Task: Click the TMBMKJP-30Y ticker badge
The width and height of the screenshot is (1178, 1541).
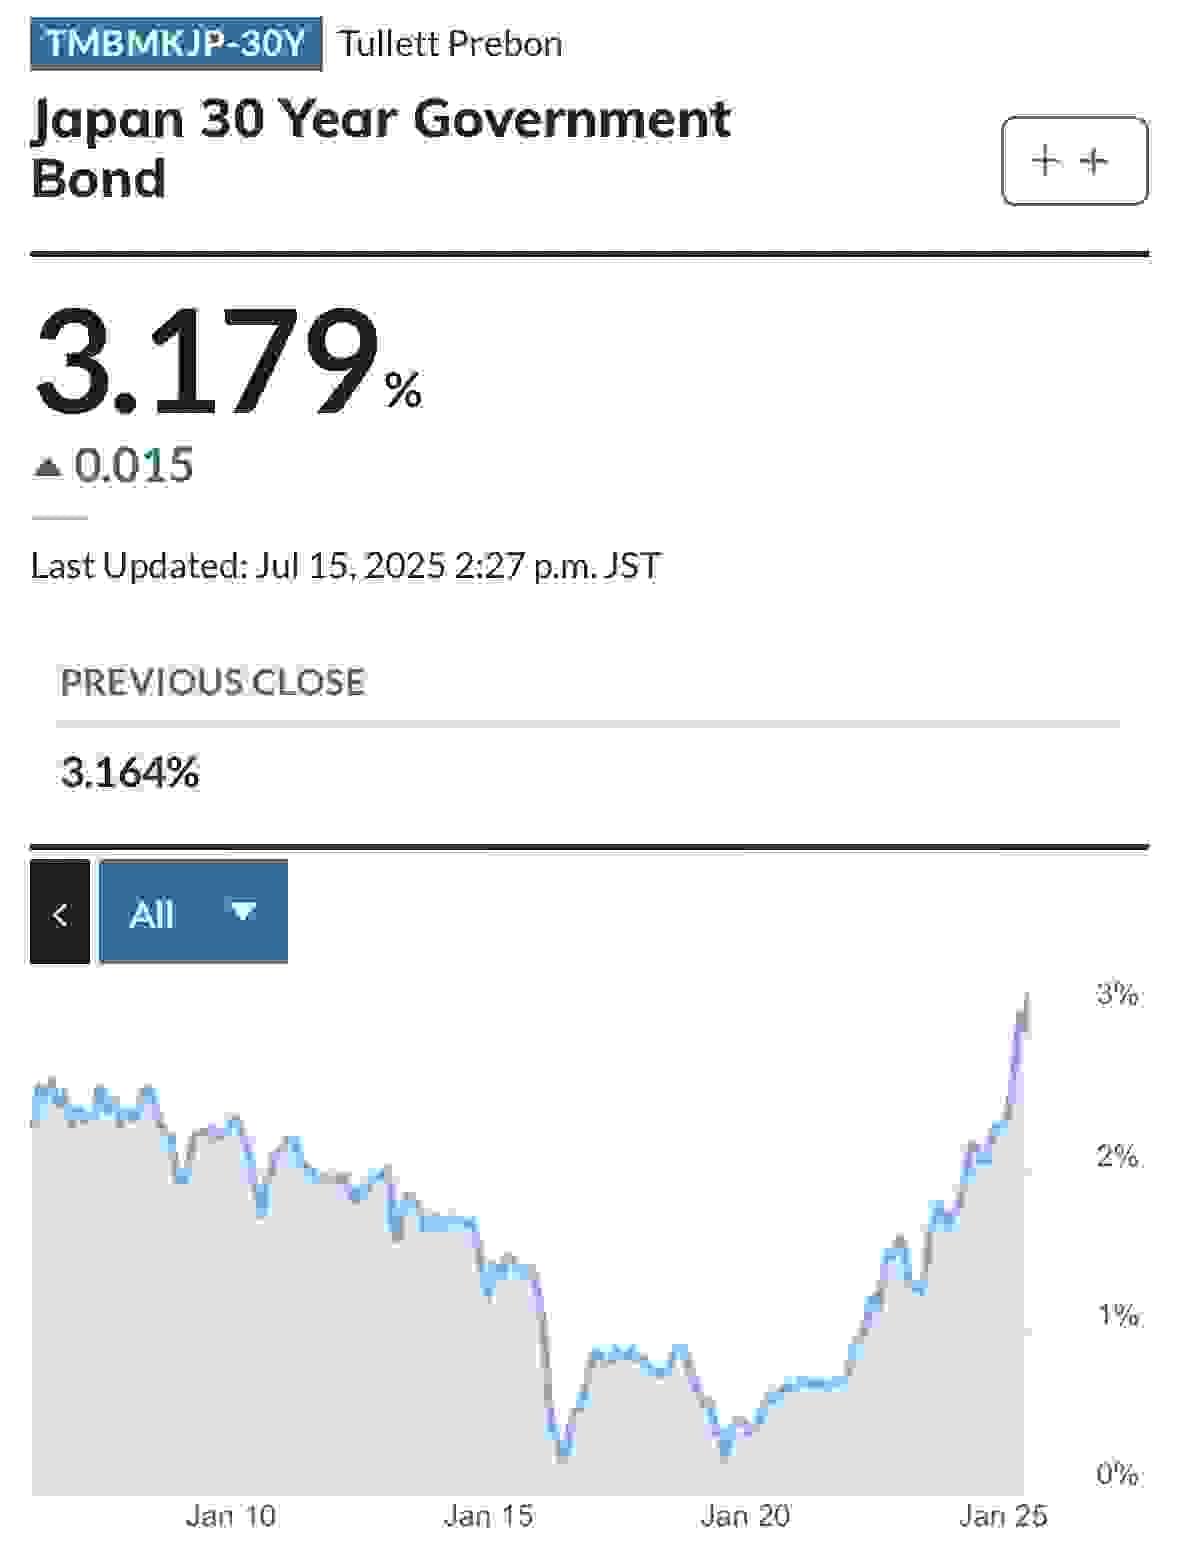Action: [x=176, y=44]
